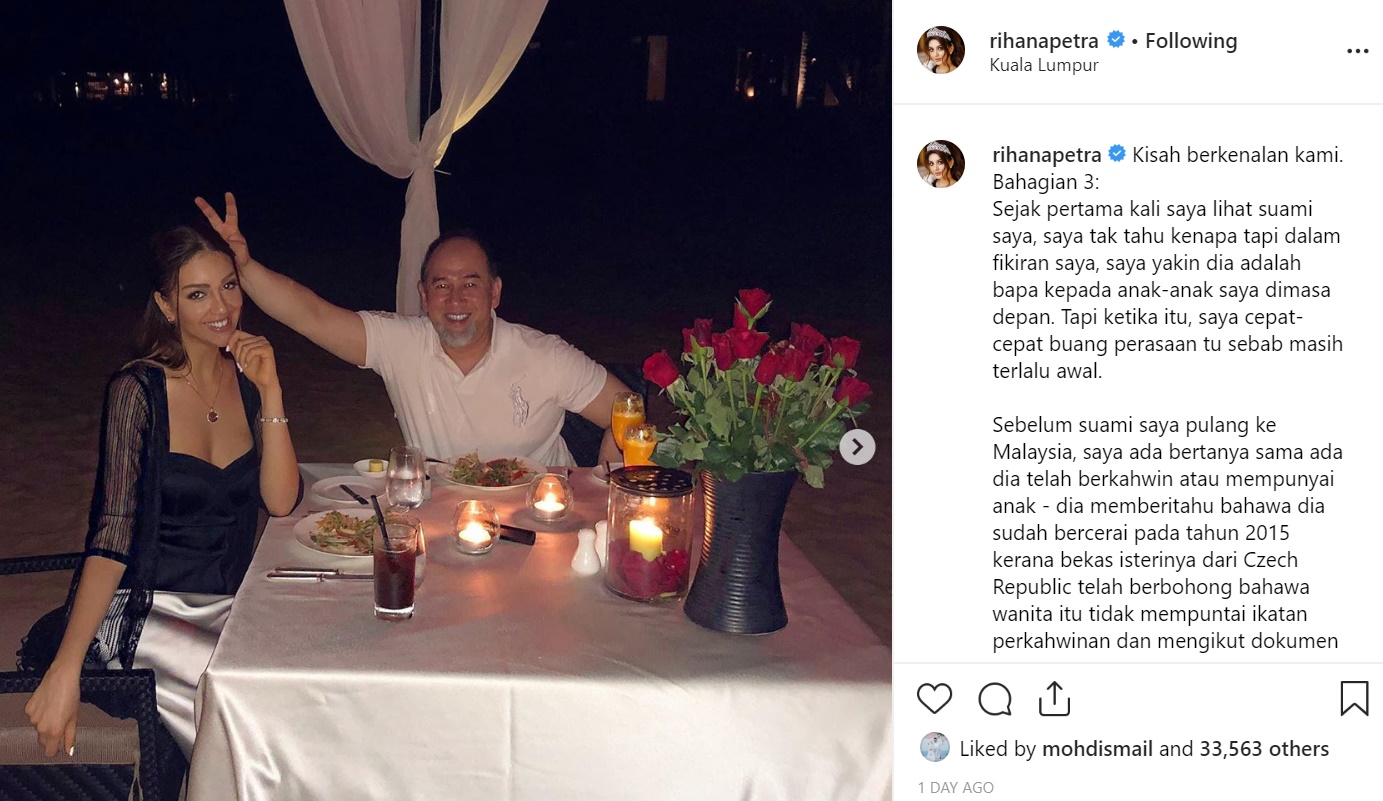Open the Kuala Lumpur location link
Viewport: 1383px width, 801px height.
[x=1044, y=65]
